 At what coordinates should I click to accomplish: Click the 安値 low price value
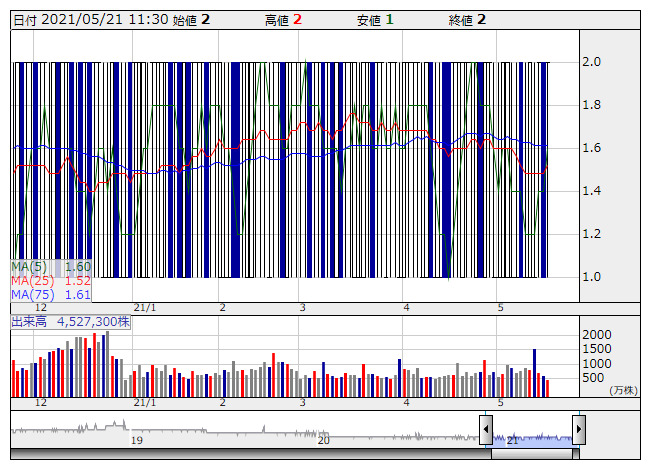click(389, 19)
